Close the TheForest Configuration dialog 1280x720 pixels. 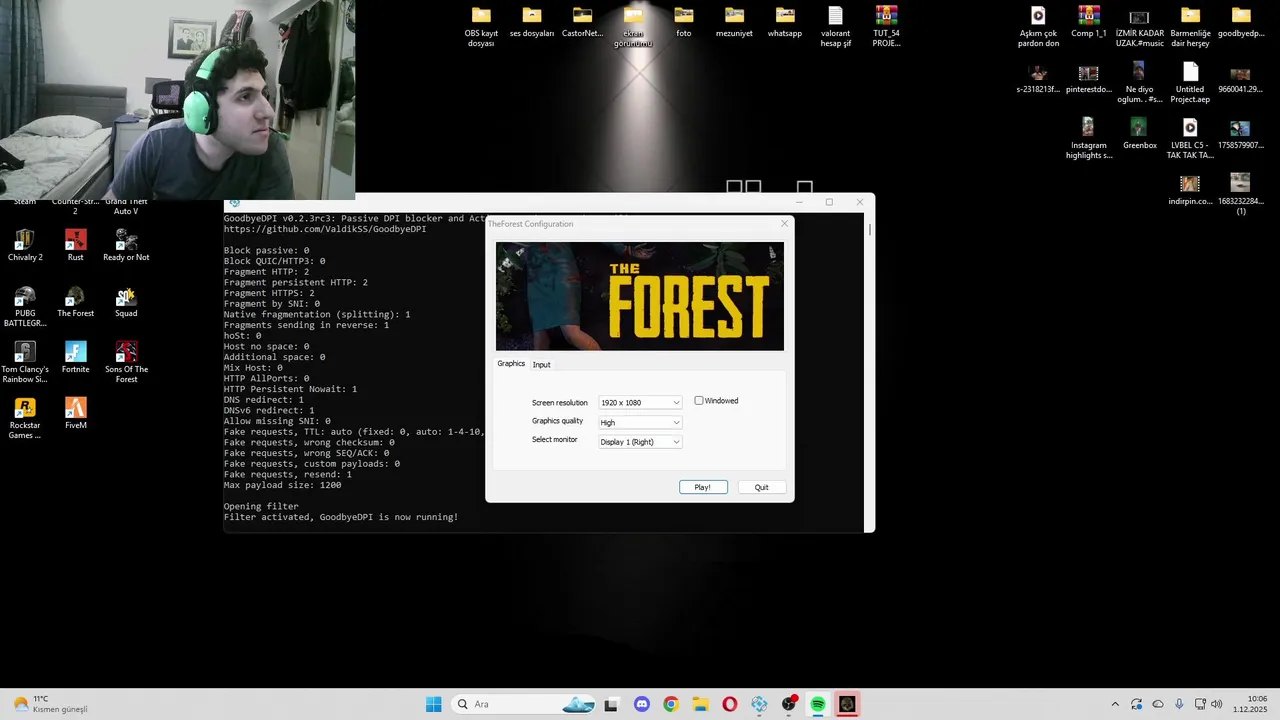pos(784,224)
